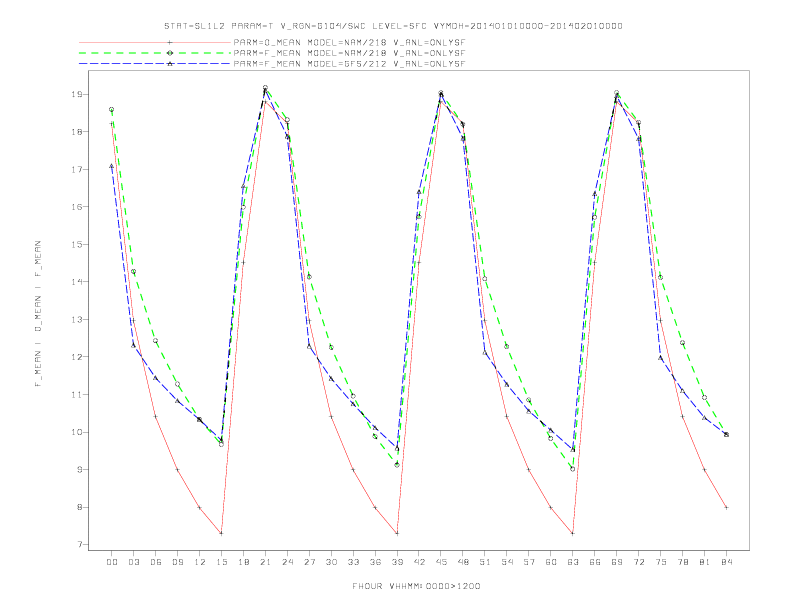This screenshot has height=612, width=792.
Task: Click red plus marker at forecast hour 84
Action: (x=726, y=507)
